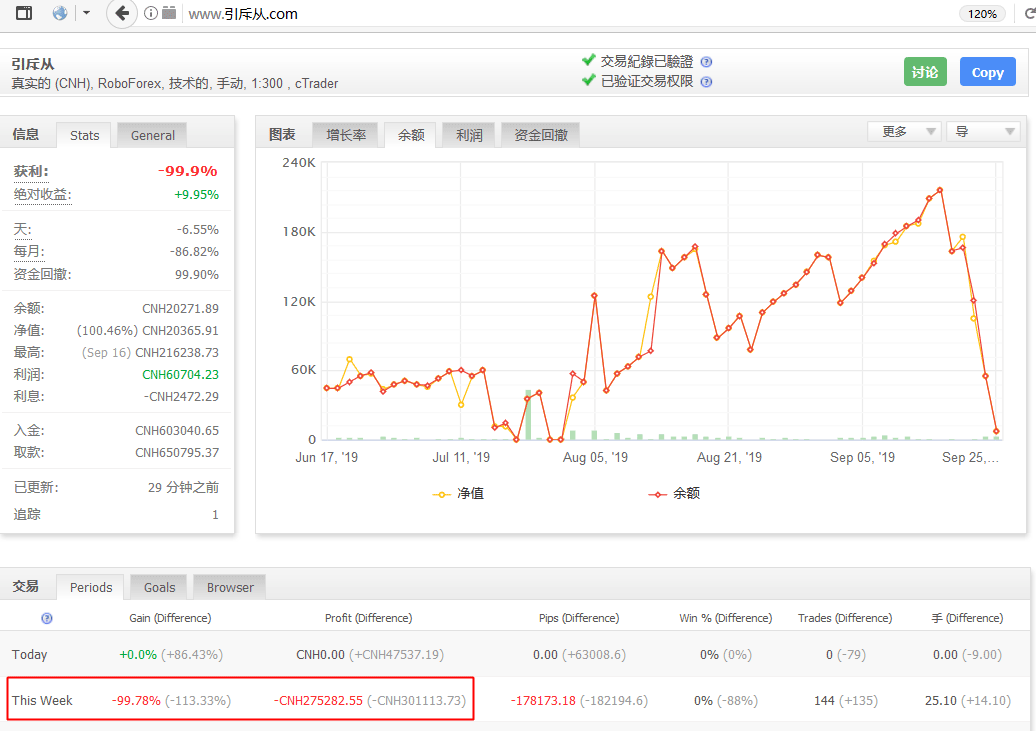Click the CNH20271.89 balance value
Viewport: 1036px width, 731px height.
pos(180,309)
